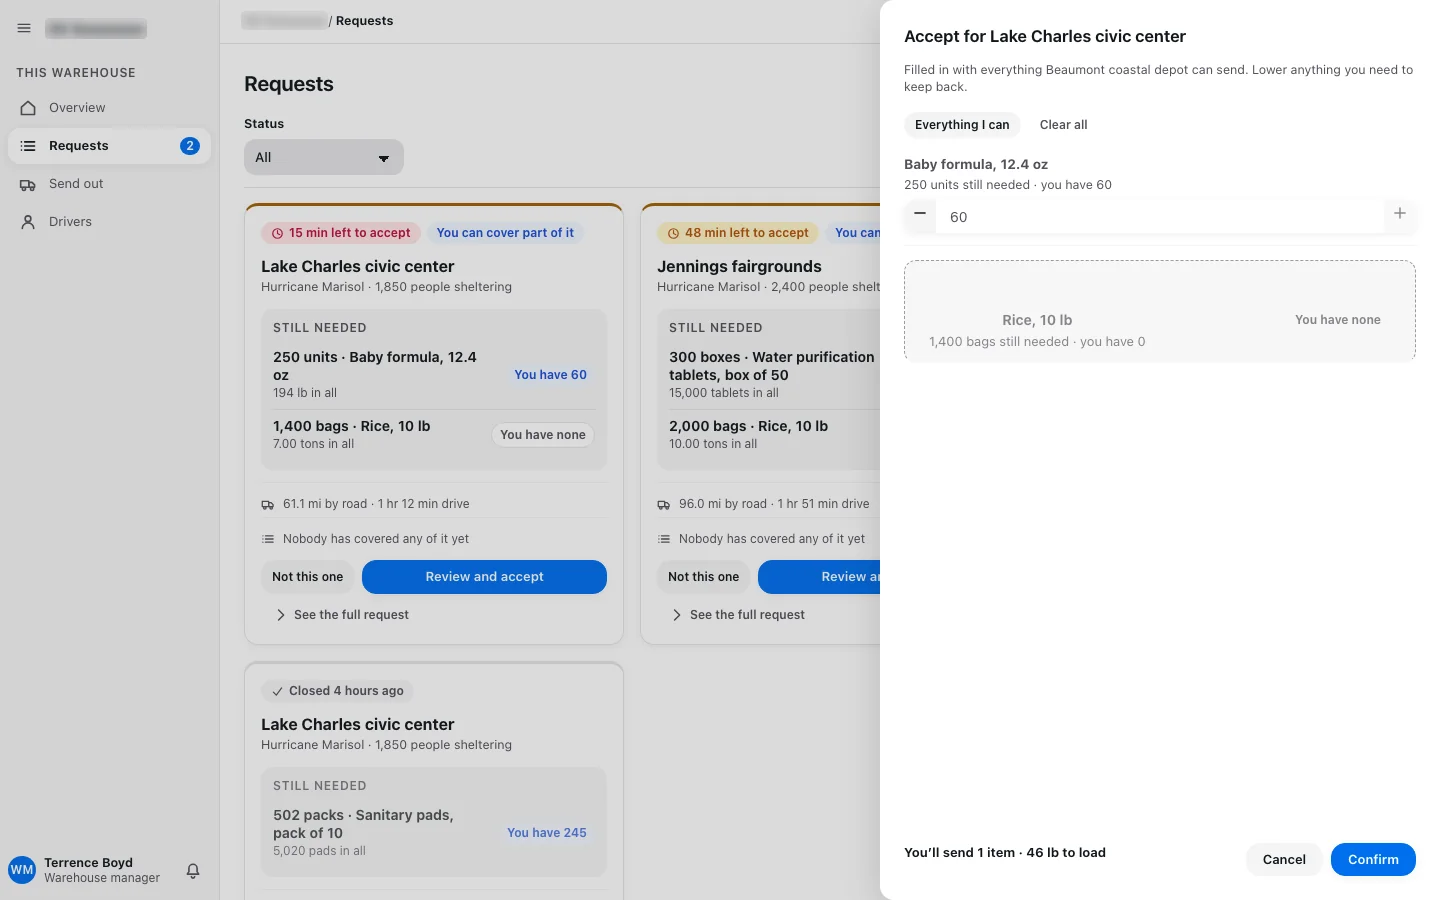Click the truck icon beside 61.1 mi by road

268,505
